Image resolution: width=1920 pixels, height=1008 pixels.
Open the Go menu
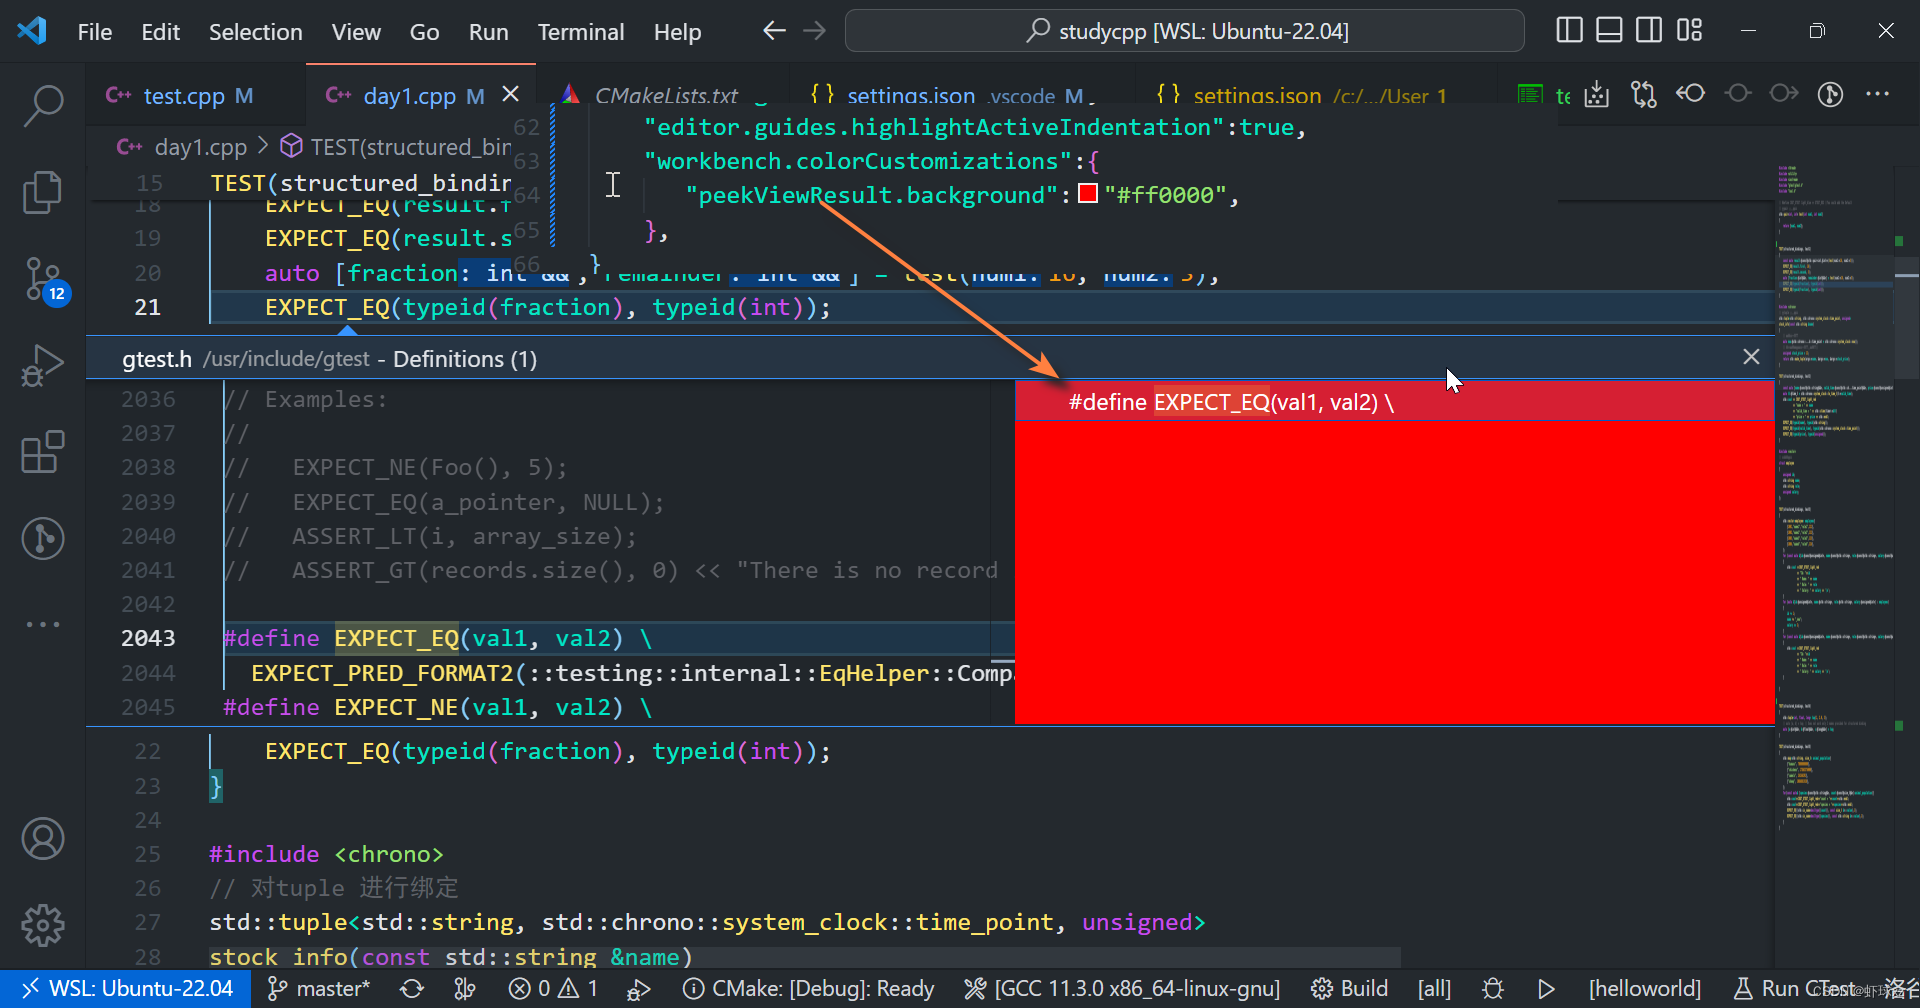click(x=424, y=32)
